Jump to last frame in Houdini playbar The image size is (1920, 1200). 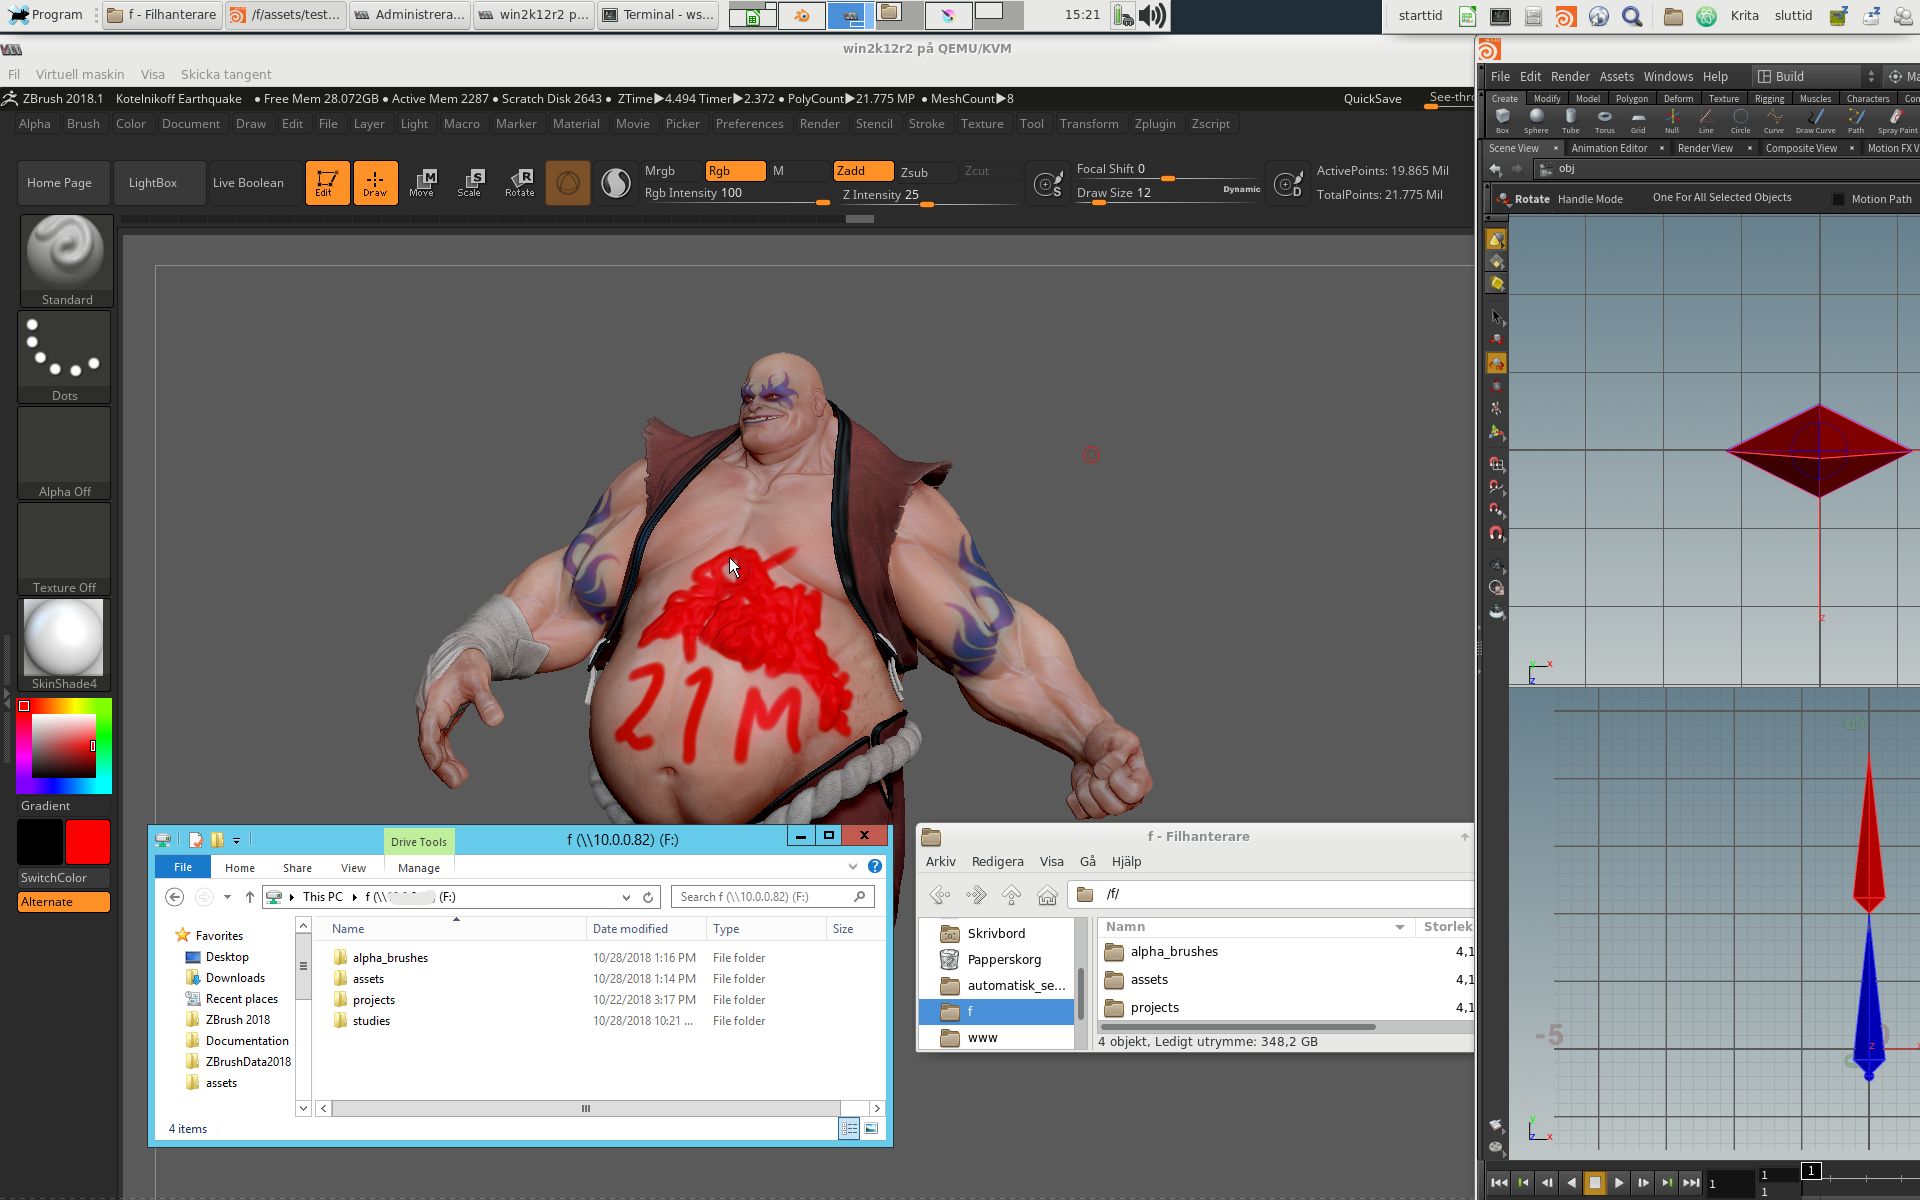coord(1691,1183)
